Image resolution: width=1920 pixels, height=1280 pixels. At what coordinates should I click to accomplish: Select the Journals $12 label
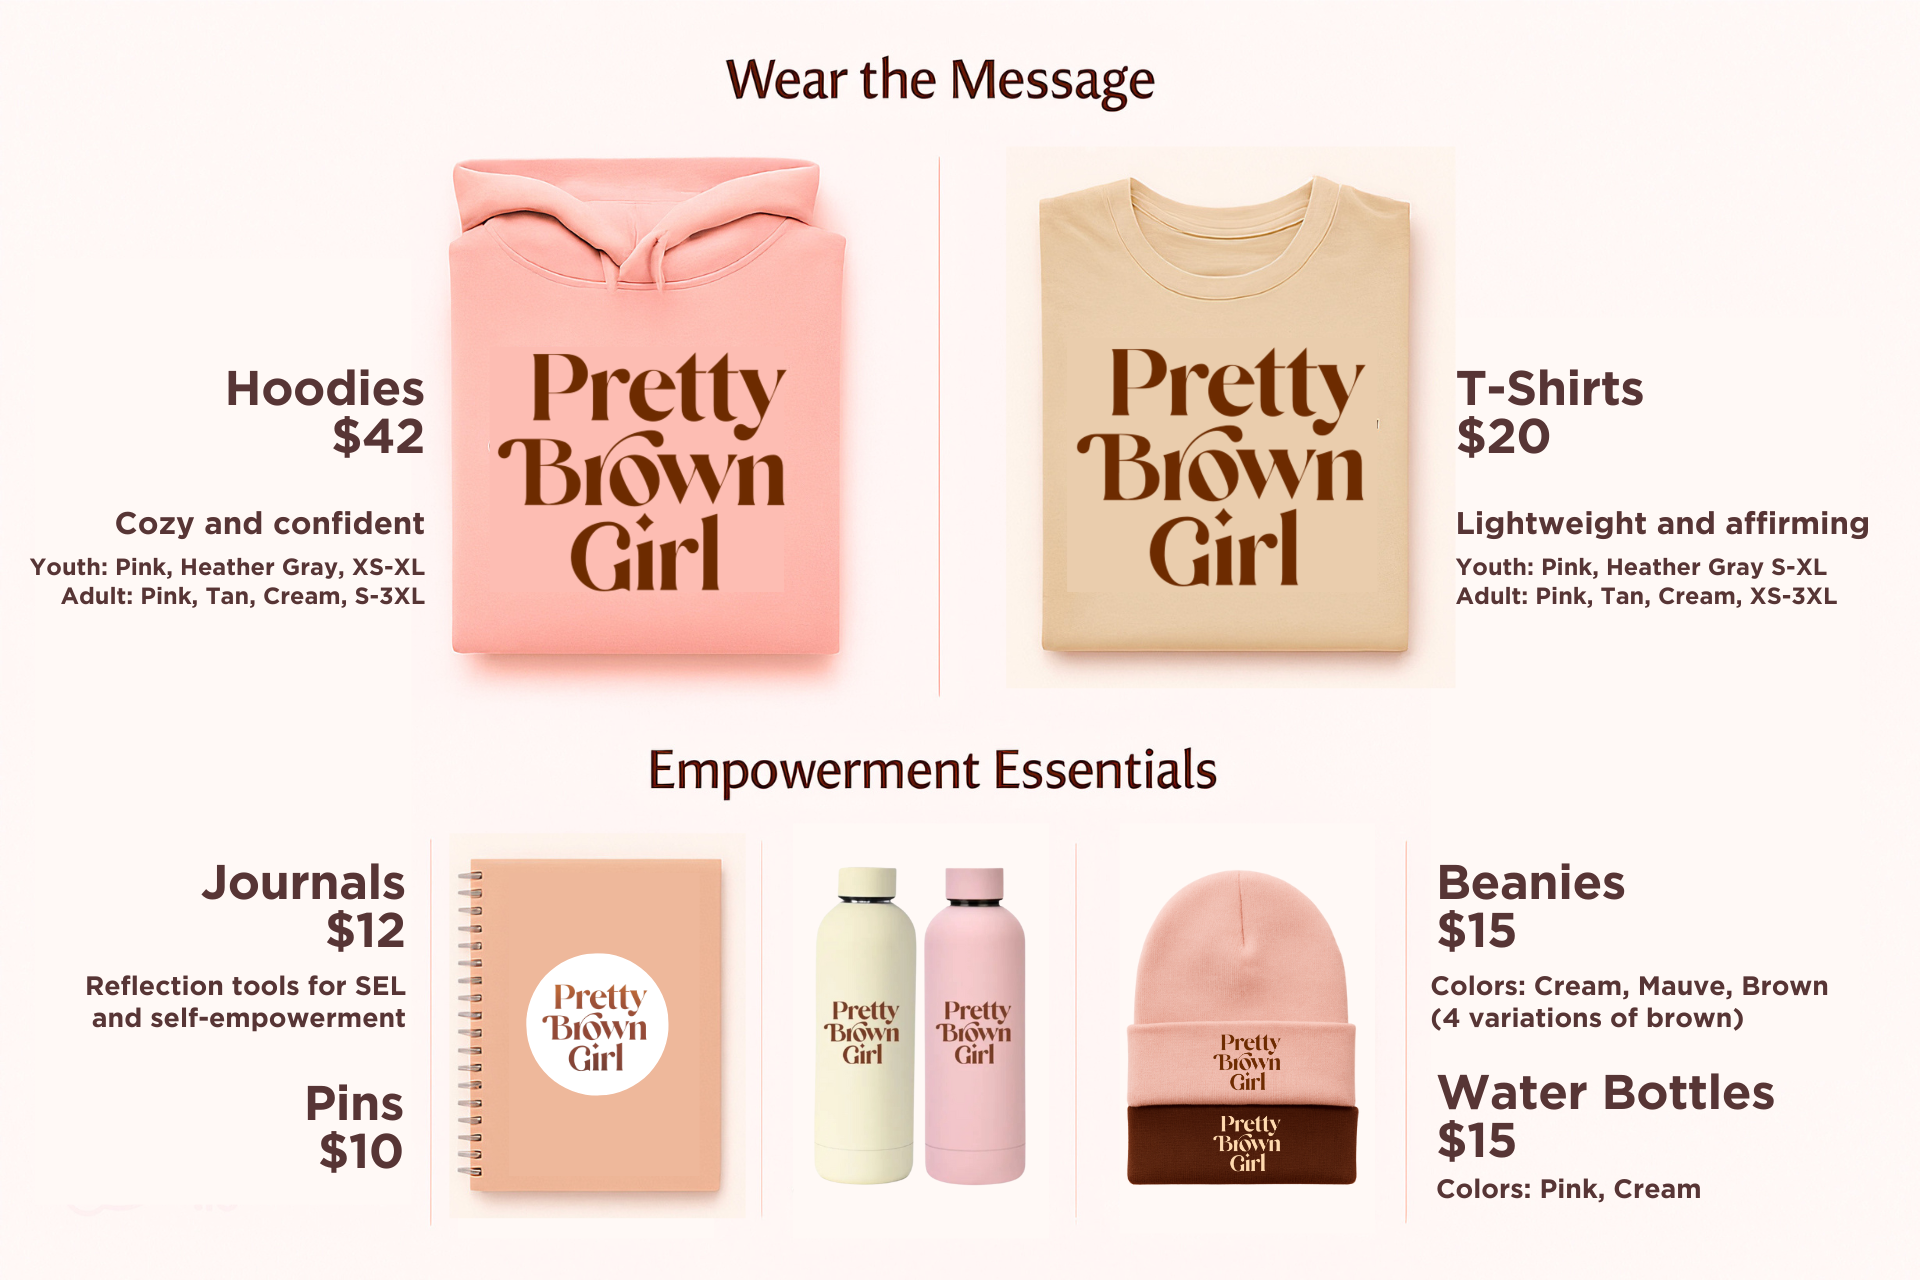point(304,906)
